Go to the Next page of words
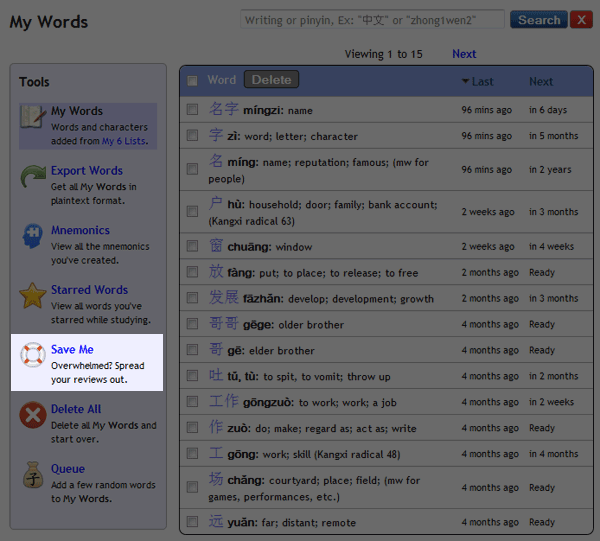 464,54
